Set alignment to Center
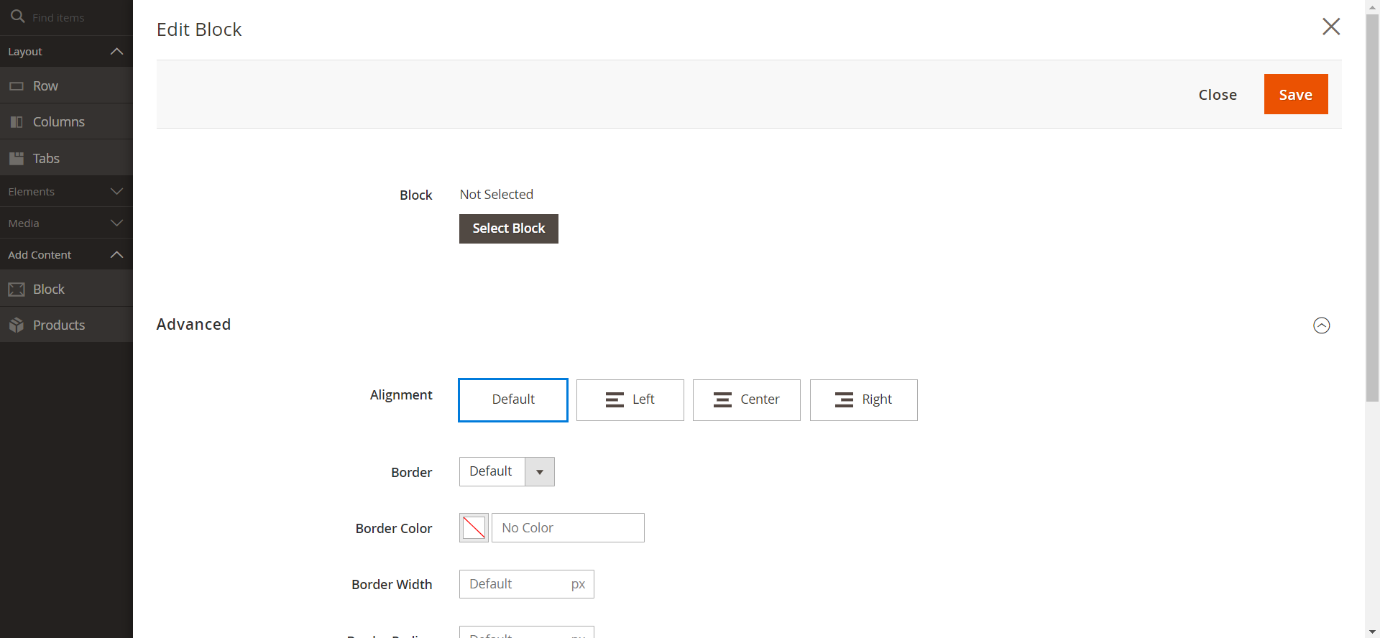Viewport: 1380px width, 638px height. point(747,400)
